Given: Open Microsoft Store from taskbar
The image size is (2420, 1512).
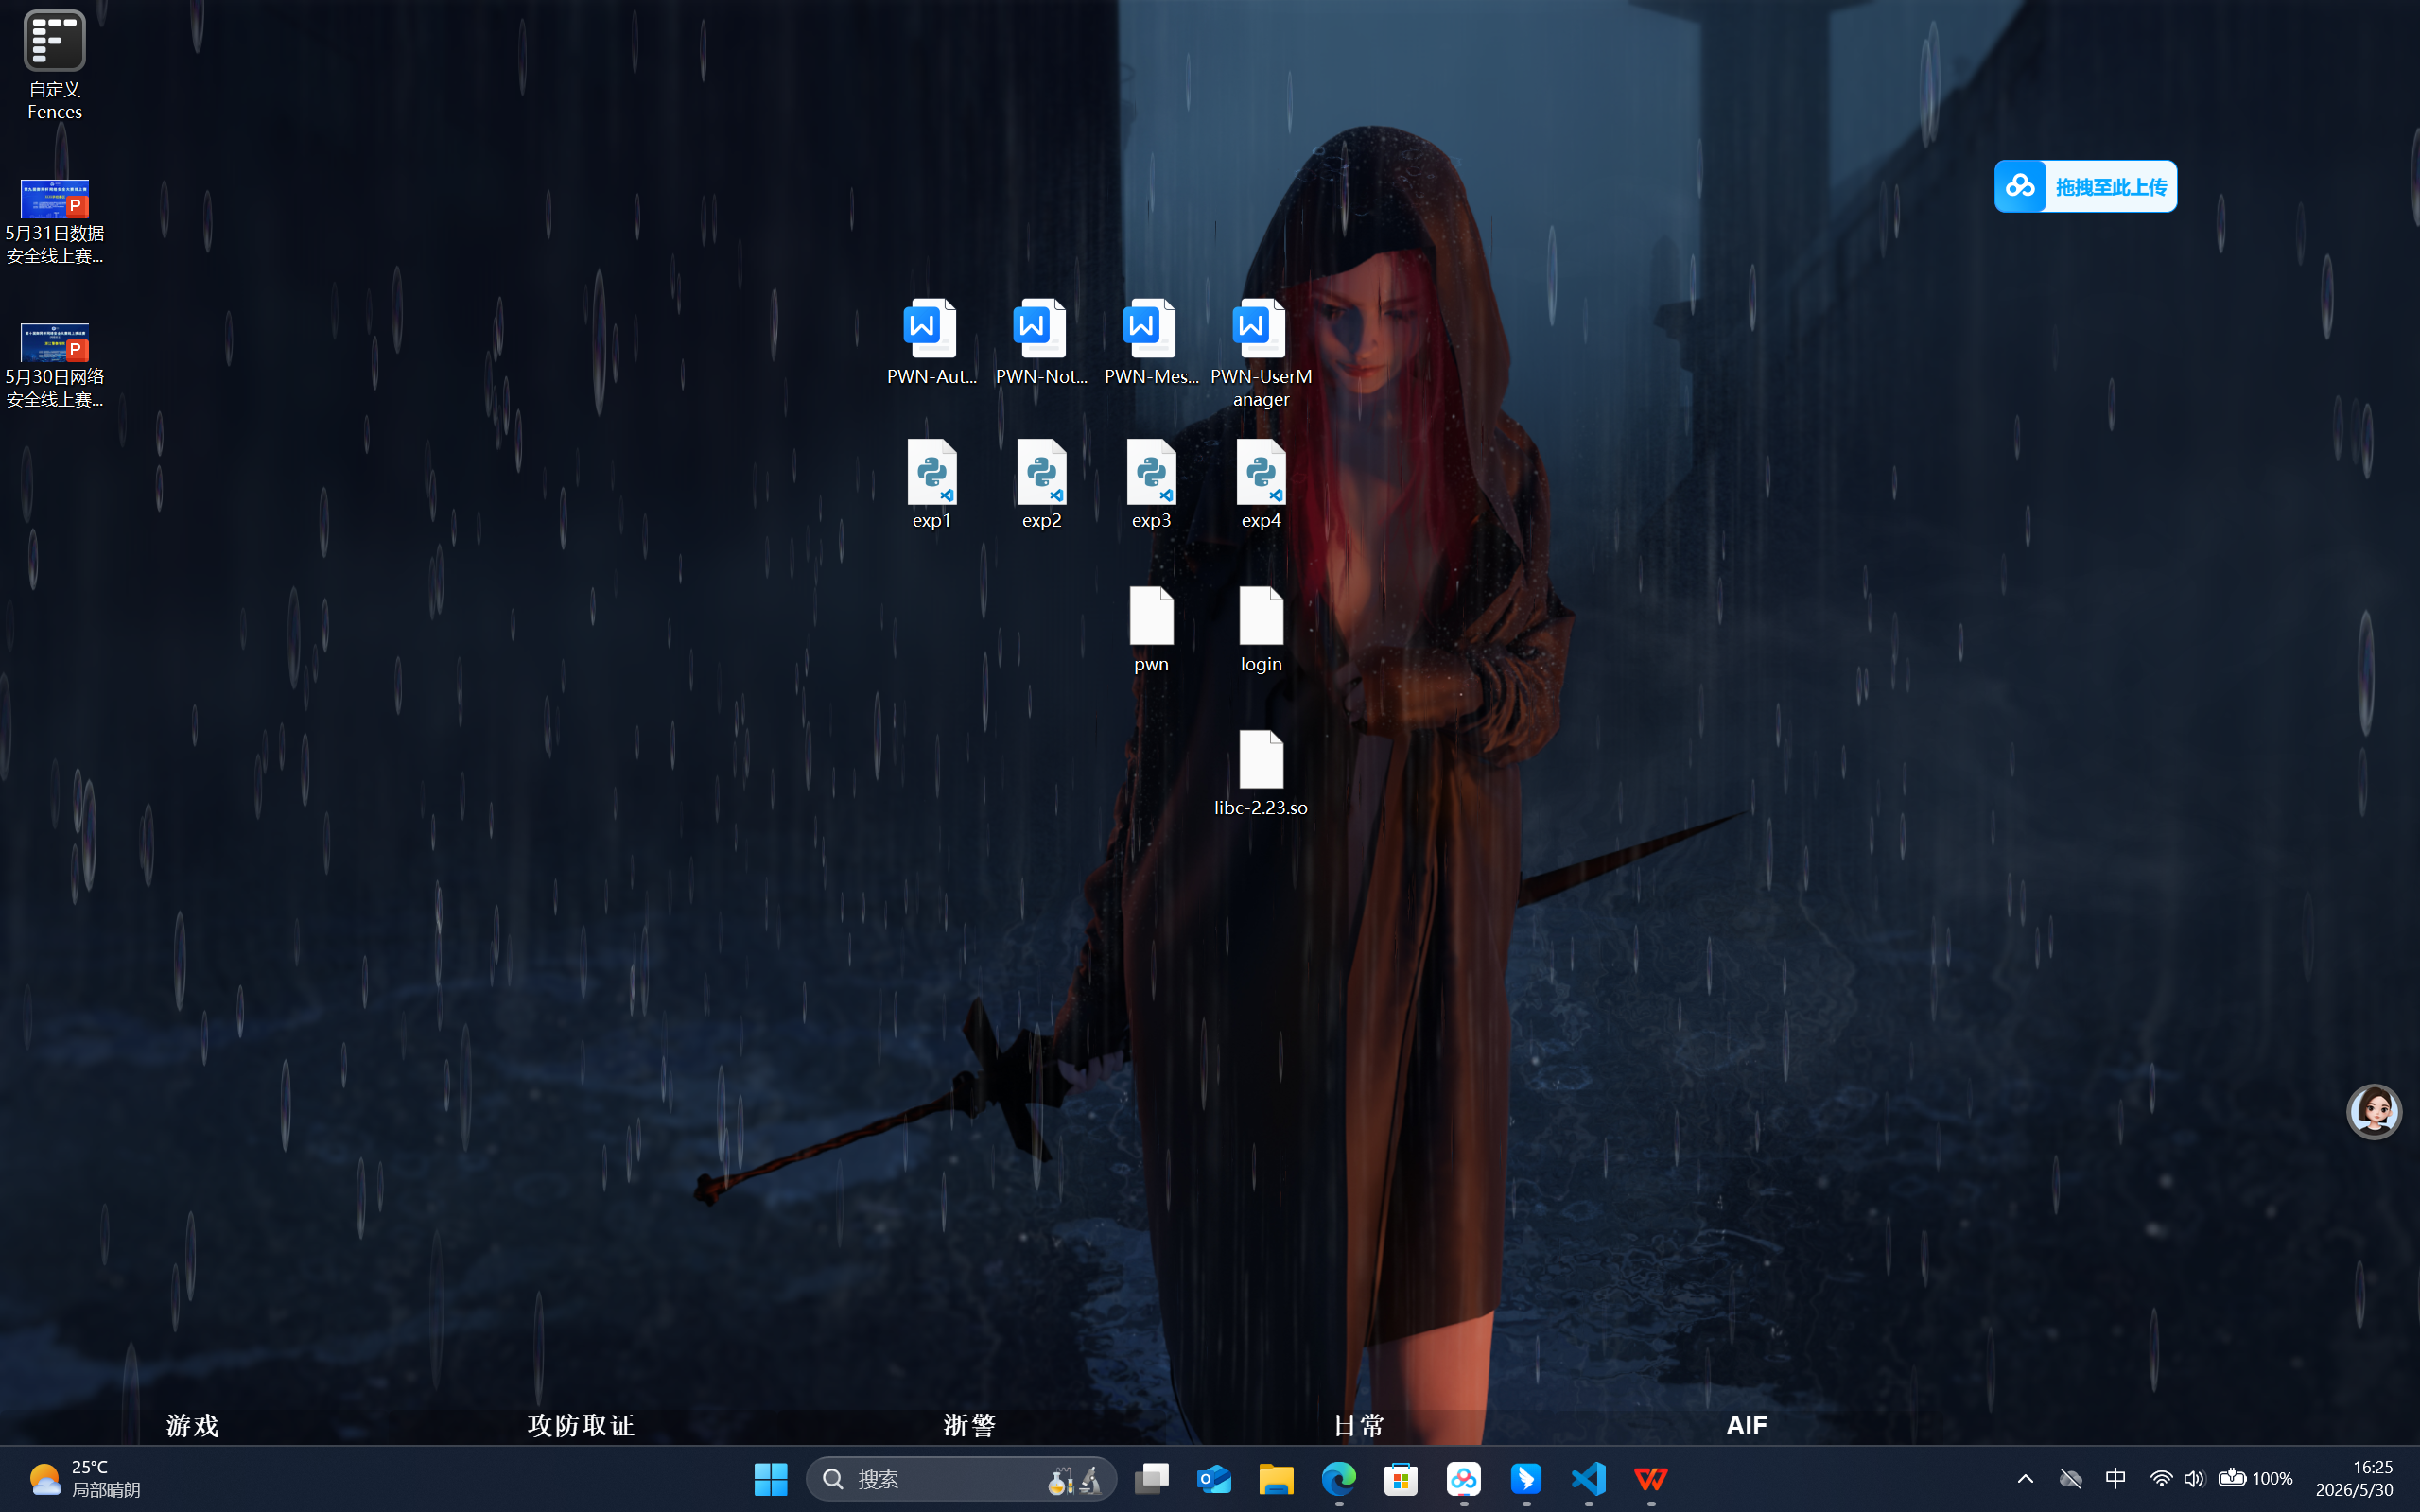Looking at the screenshot, I should pyautogui.click(x=1401, y=1479).
